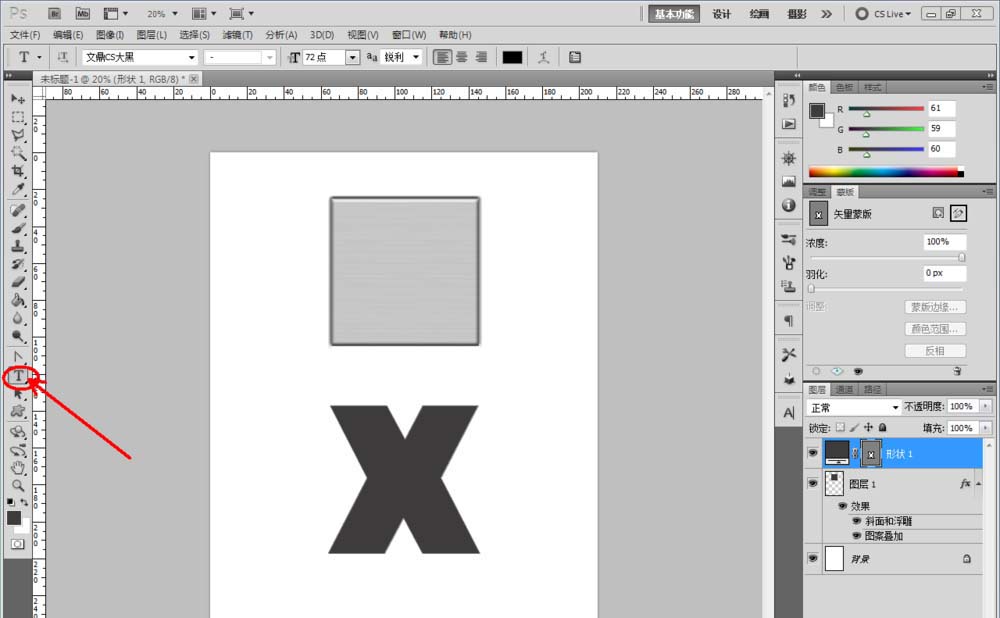The width and height of the screenshot is (1000, 618).
Task: Hide the 图层 1 layer
Action: 812,483
